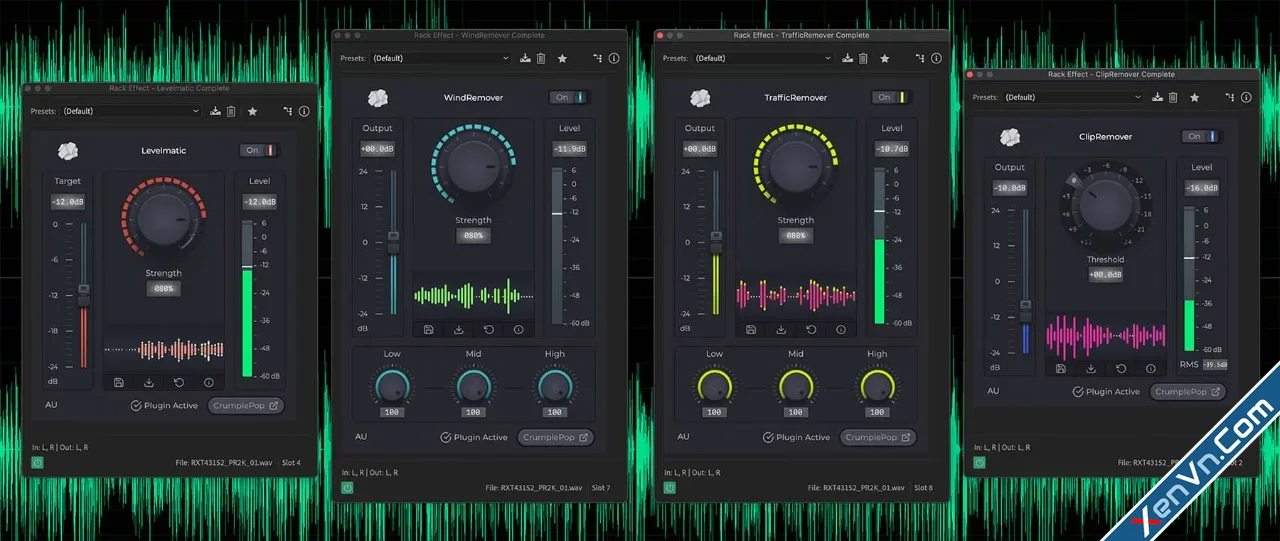This screenshot has height=541, width=1280.
Task: Click Strength 080% value in WindRemover
Action: [x=473, y=236]
